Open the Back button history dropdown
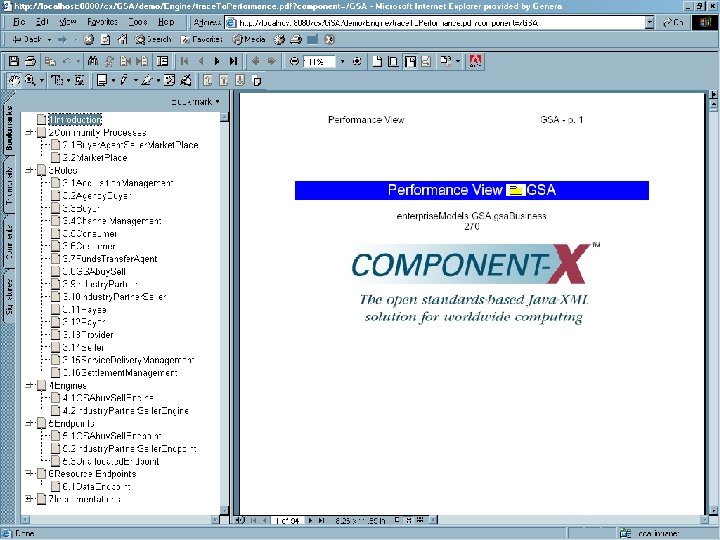 49,39
